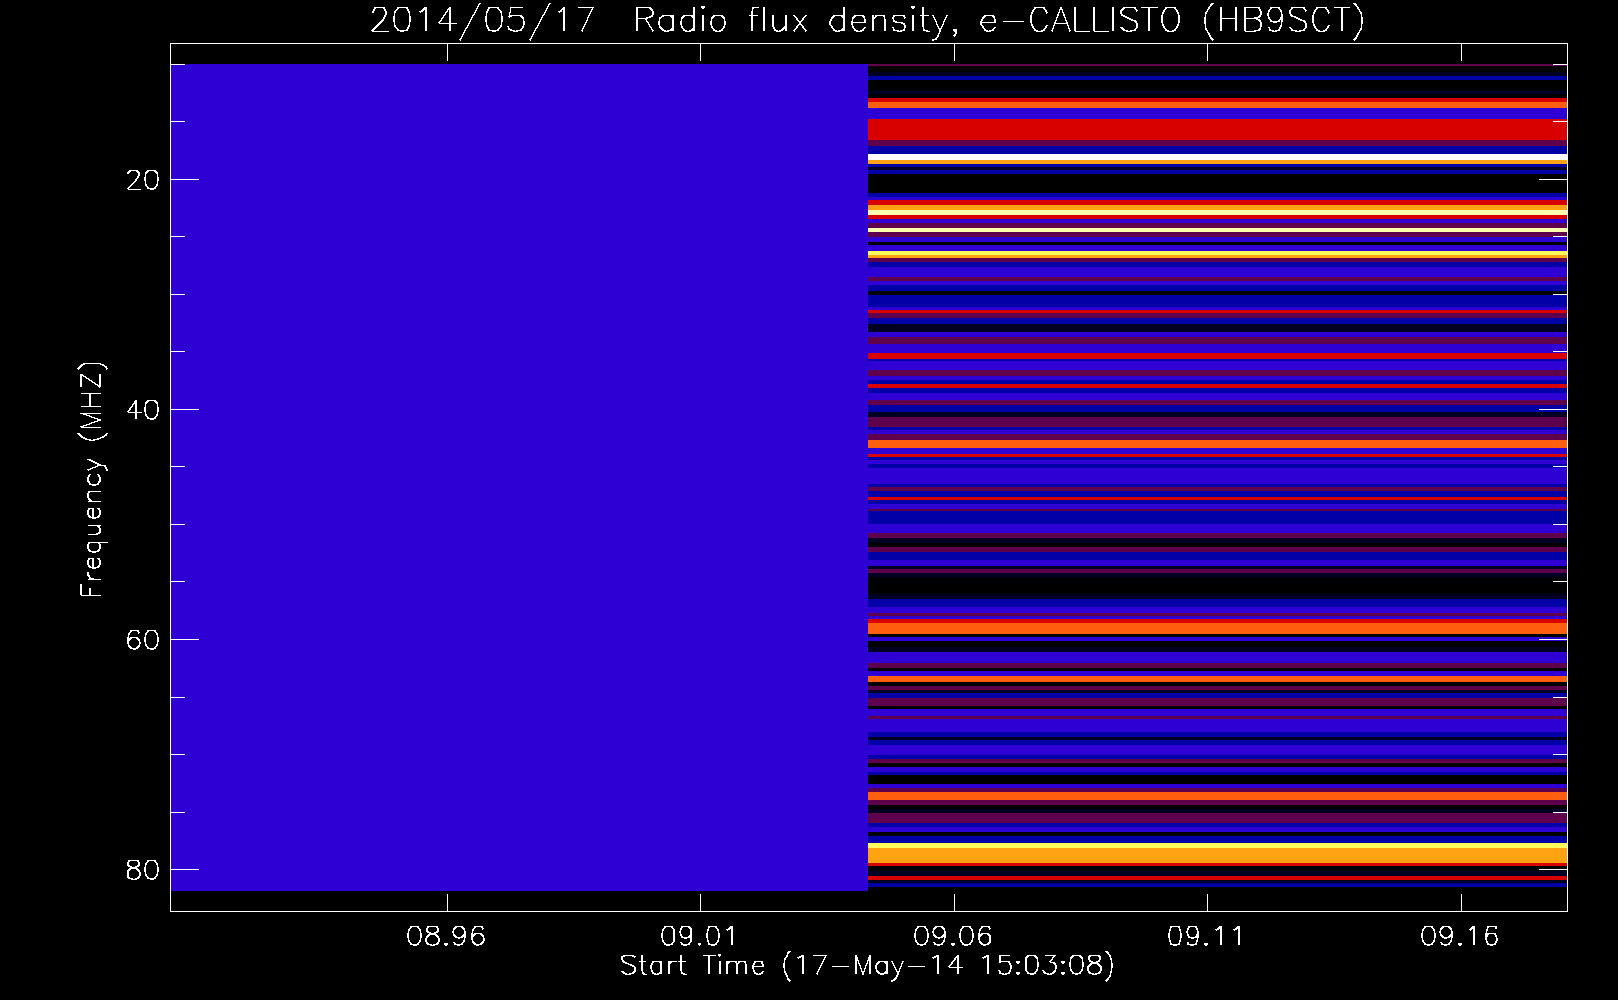
Task: Click the 'Start Time (17-May-14 15:03:08)' label
Action: [x=867, y=966]
